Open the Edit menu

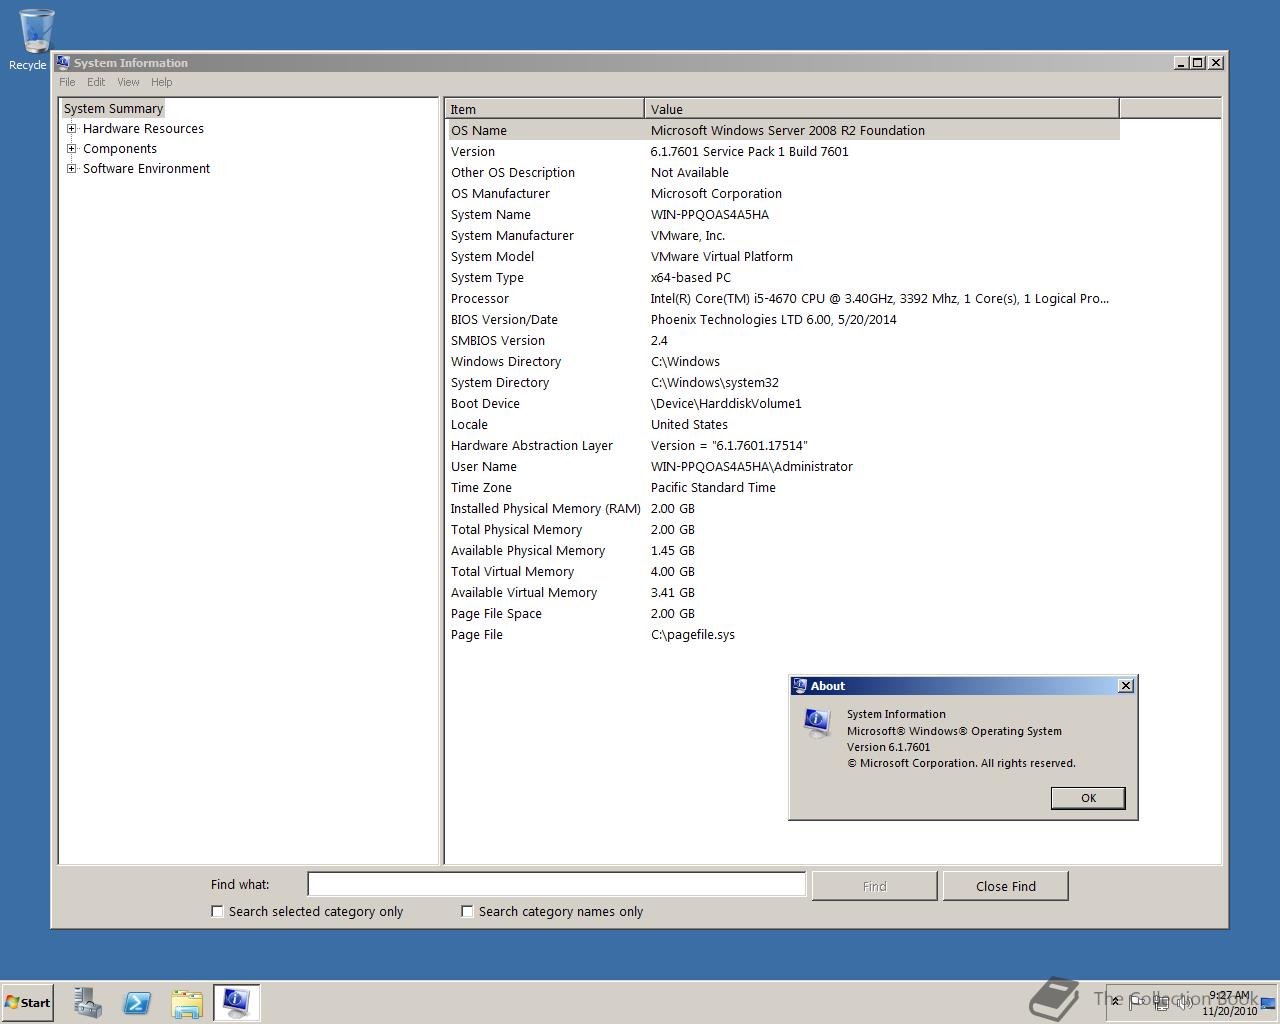tap(96, 82)
